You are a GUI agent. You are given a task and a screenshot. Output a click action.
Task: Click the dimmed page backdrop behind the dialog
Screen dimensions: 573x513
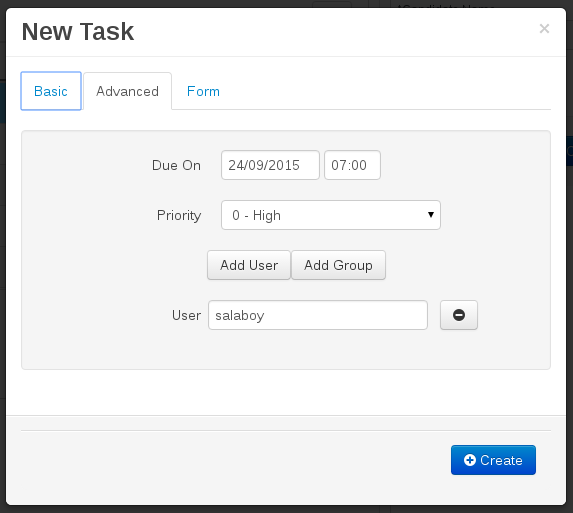pos(3,256)
